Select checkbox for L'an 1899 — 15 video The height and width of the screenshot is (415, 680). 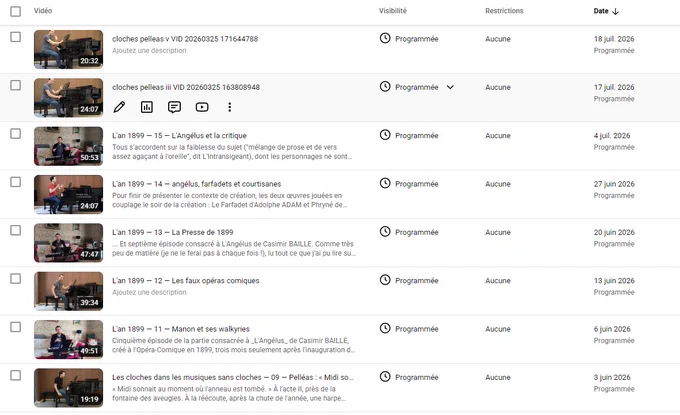(16, 134)
